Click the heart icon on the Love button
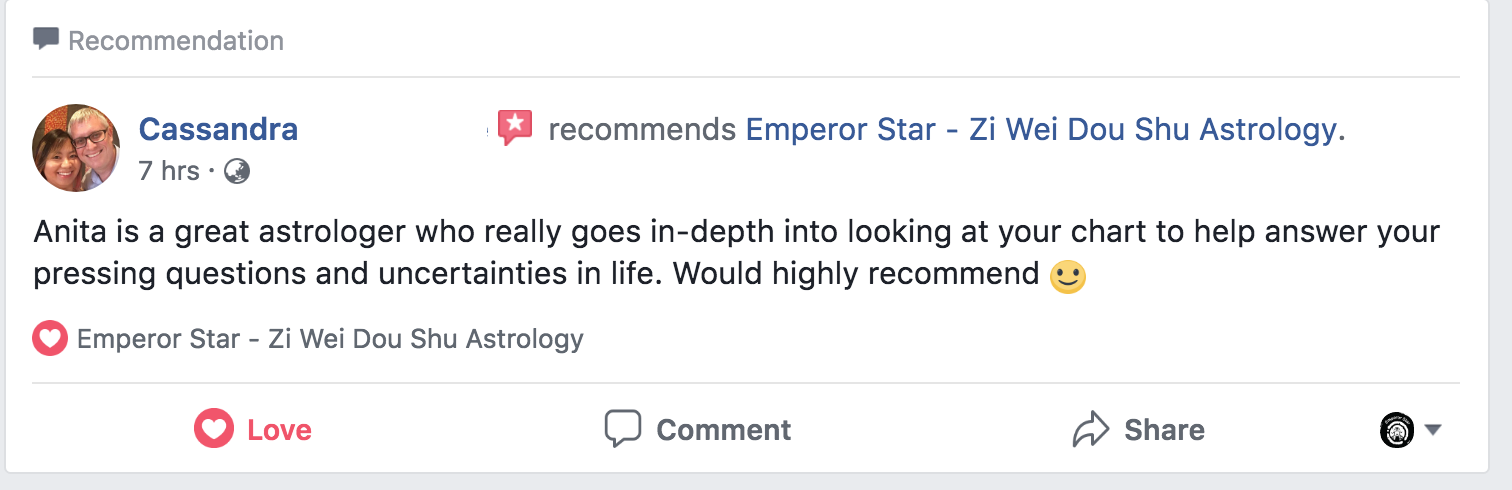This screenshot has width=1512, height=490. [213, 430]
